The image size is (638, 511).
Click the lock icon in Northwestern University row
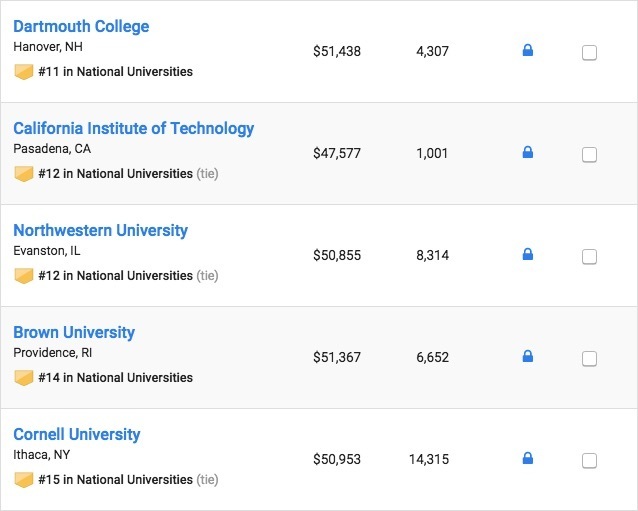(x=528, y=254)
